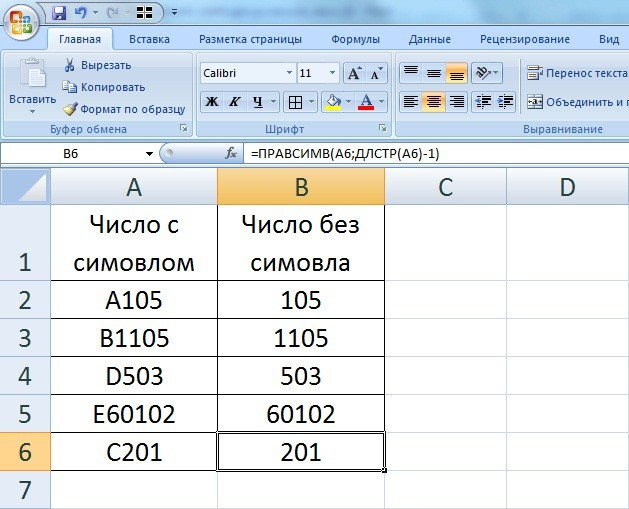This screenshot has height=509, width=629.
Task: Select column D header
Action: [x=567, y=187]
